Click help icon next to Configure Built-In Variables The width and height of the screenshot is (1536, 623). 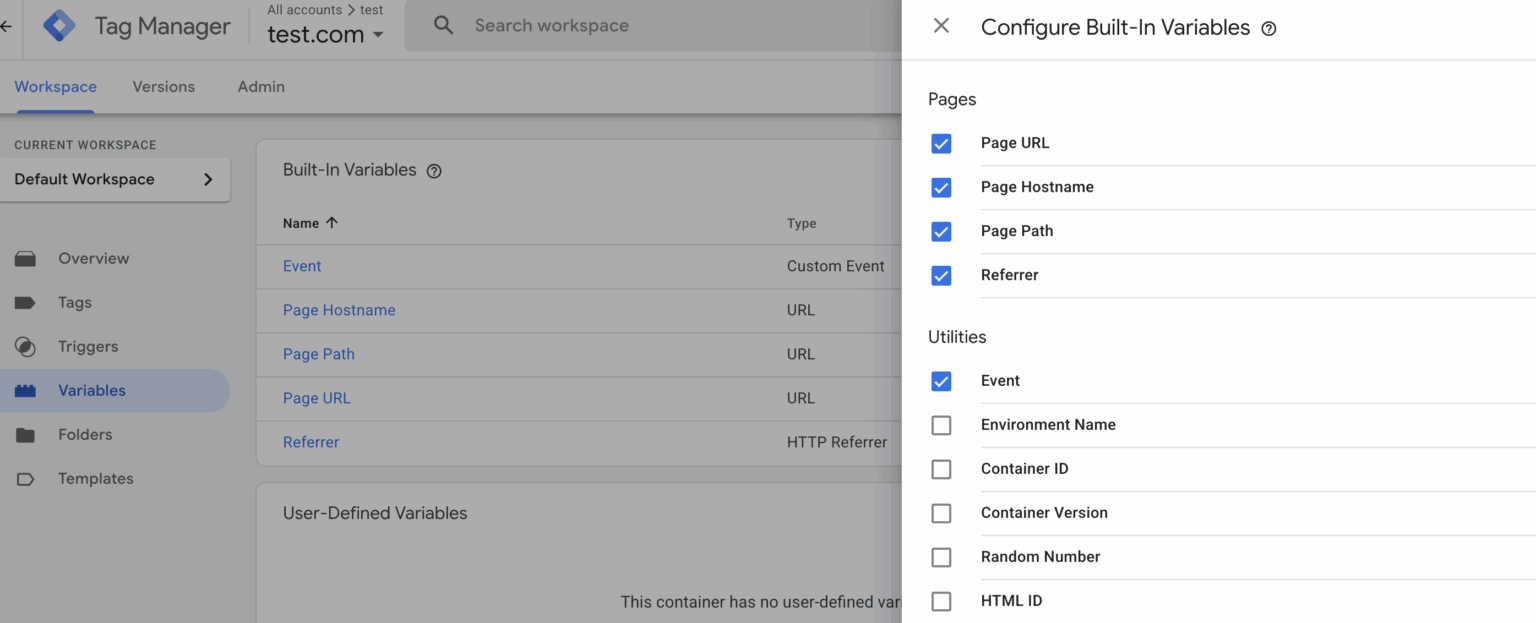point(1268,29)
